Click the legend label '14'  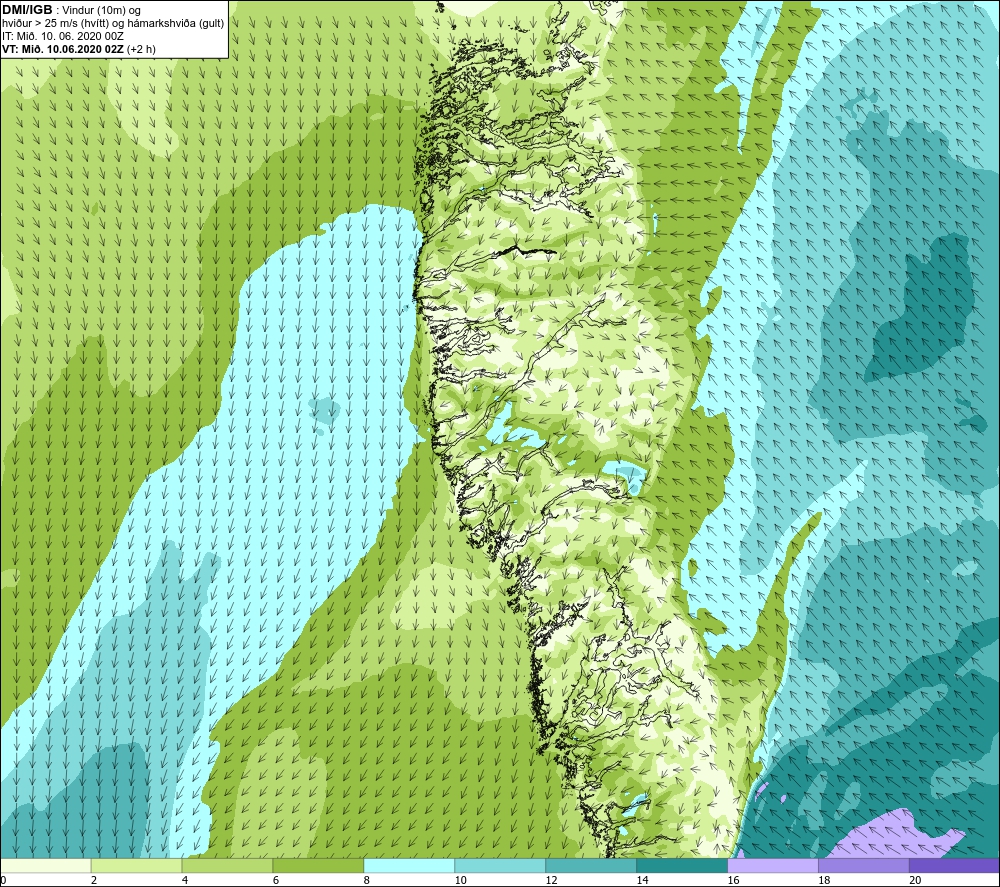coord(642,880)
